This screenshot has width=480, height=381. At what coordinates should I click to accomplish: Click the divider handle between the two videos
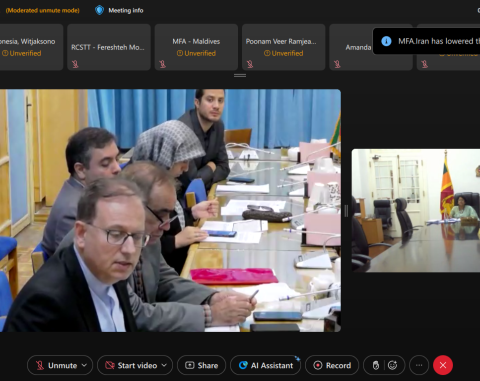tap(346, 211)
